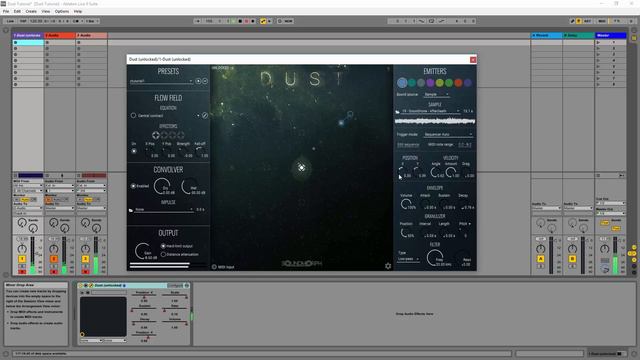The width and height of the screenshot is (640, 360).
Task: Select the yellow-green emitter circle
Action: coord(440,83)
